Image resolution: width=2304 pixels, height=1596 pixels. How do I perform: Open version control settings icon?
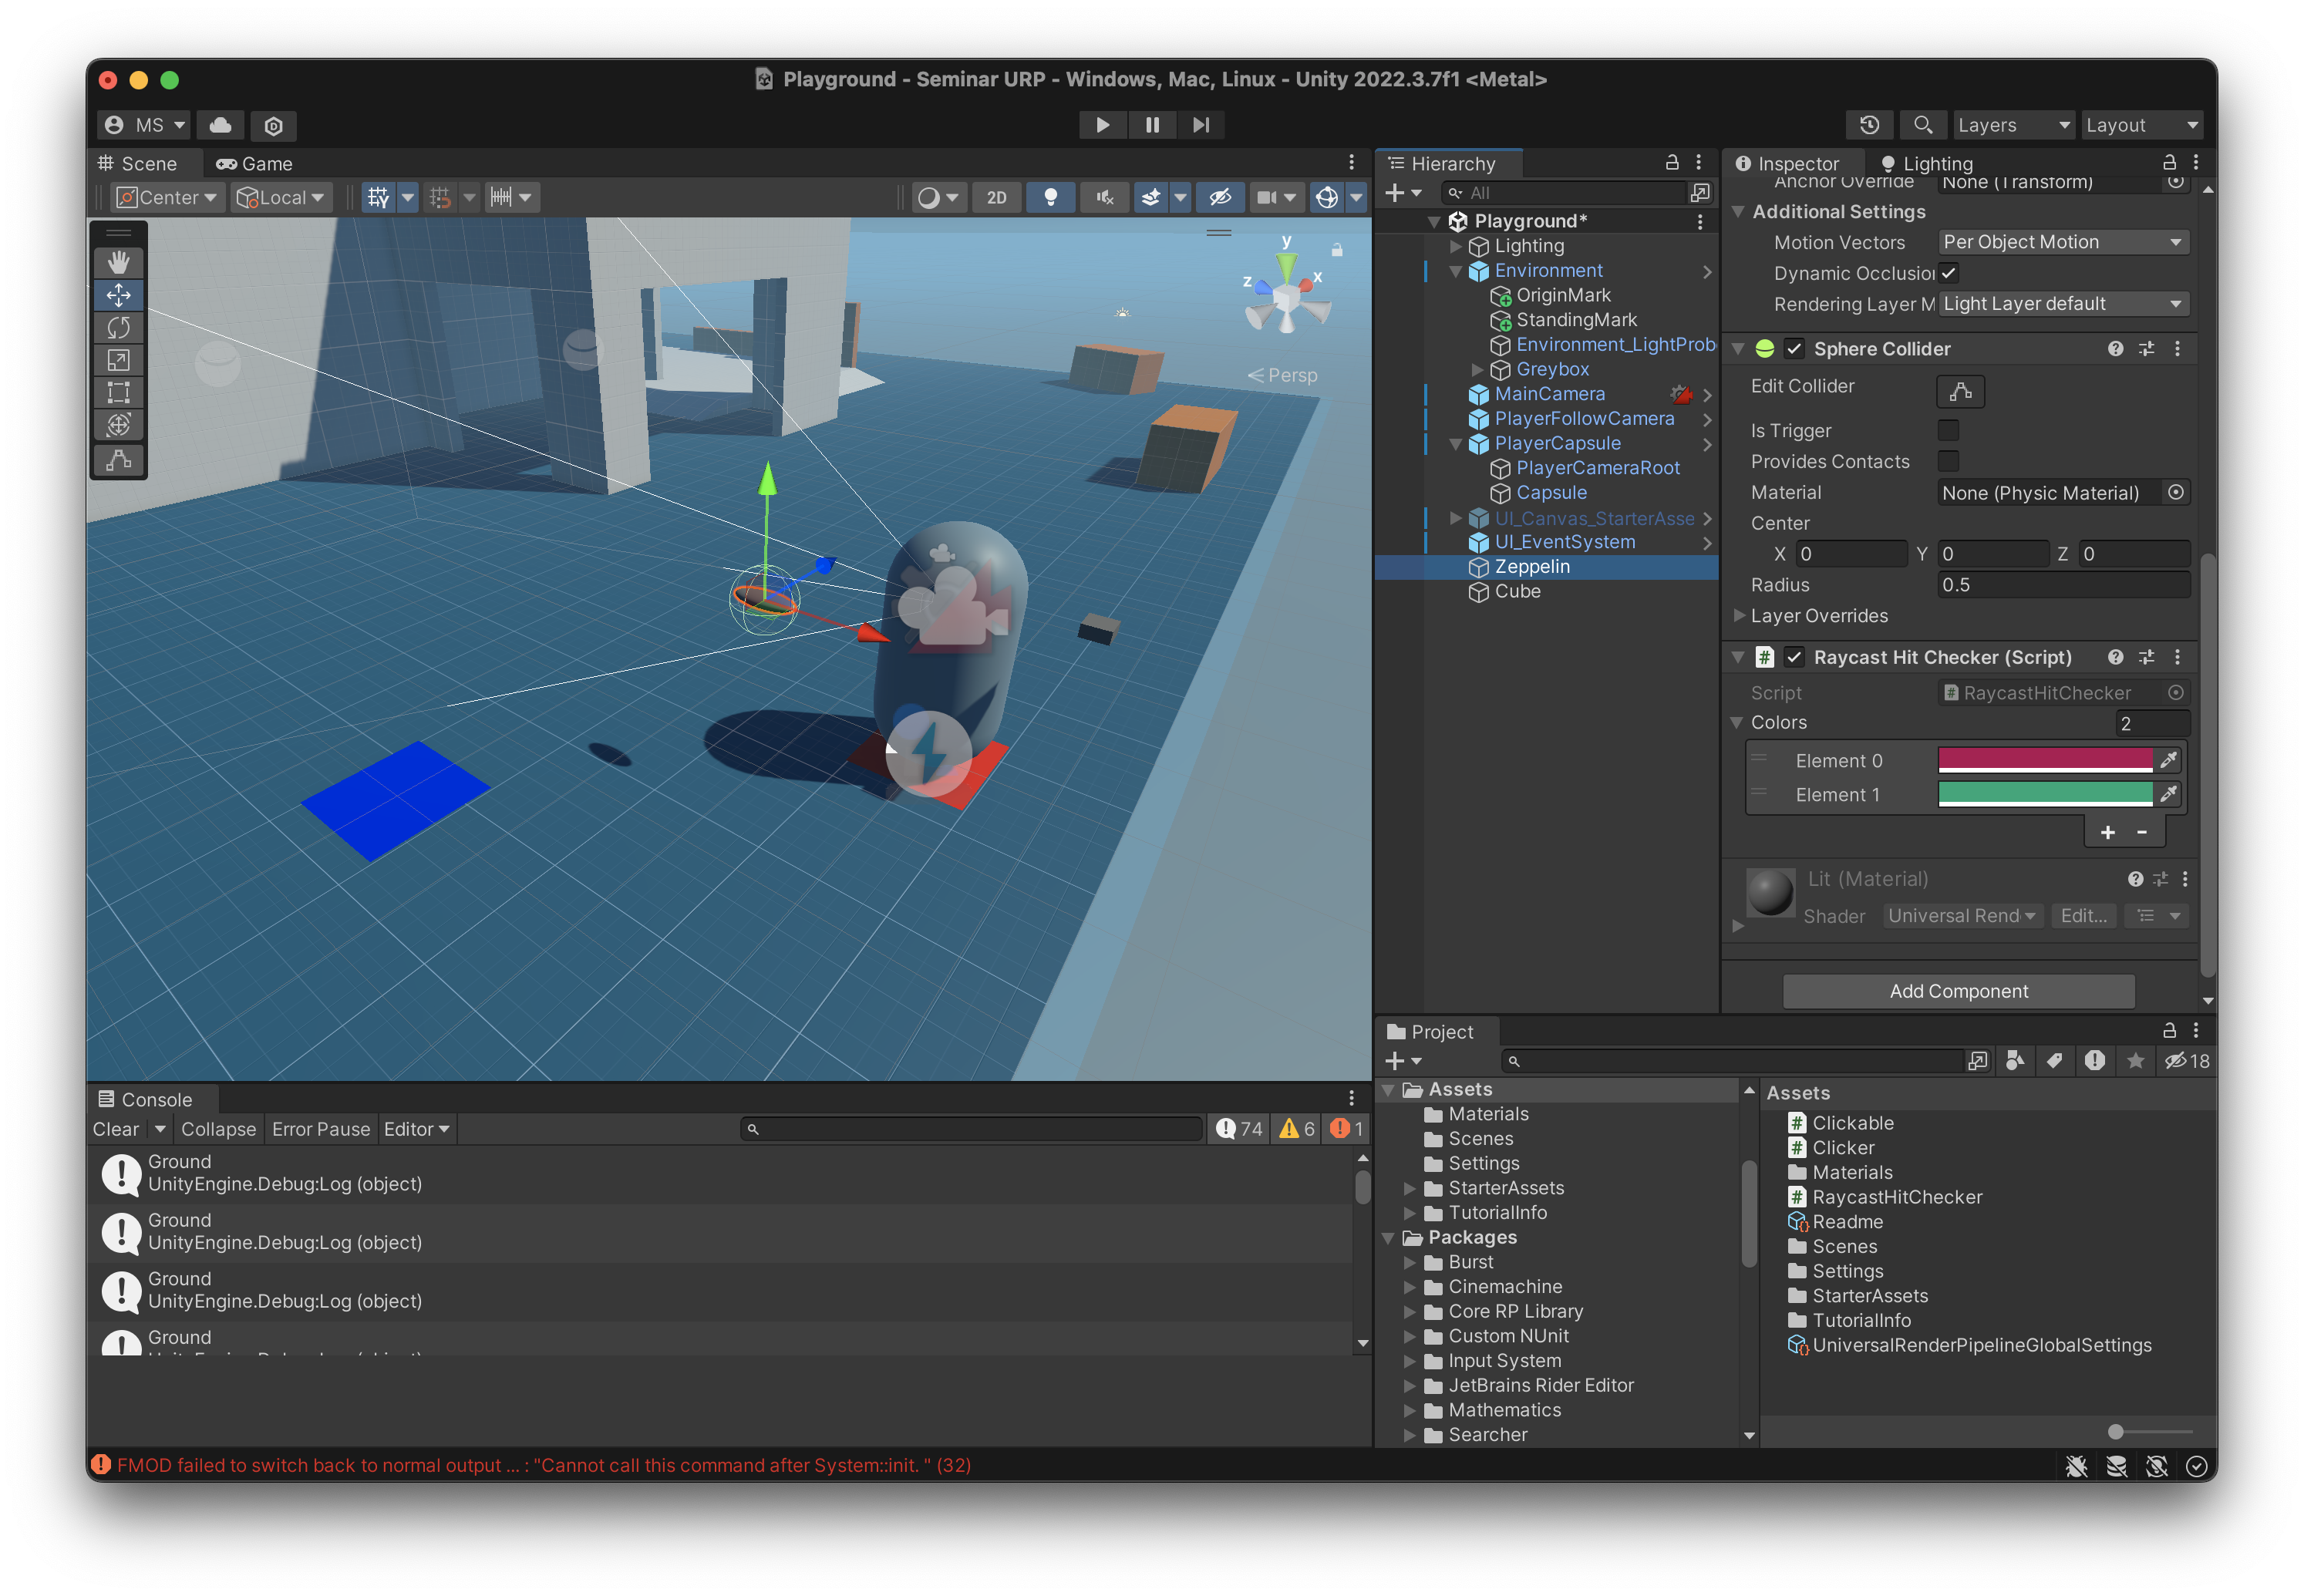click(x=273, y=125)
